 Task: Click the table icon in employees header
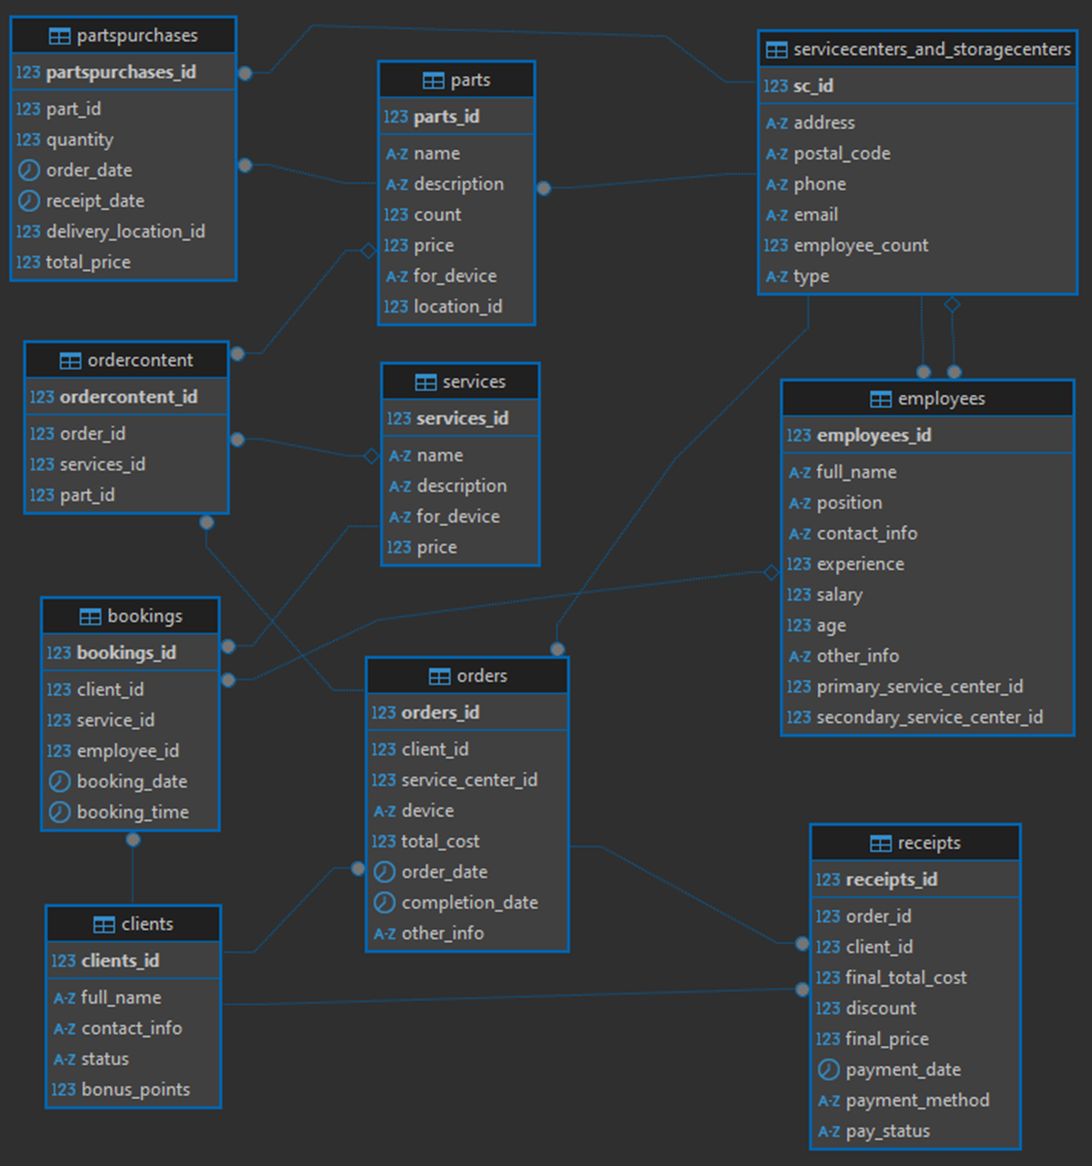pos(881,399)
